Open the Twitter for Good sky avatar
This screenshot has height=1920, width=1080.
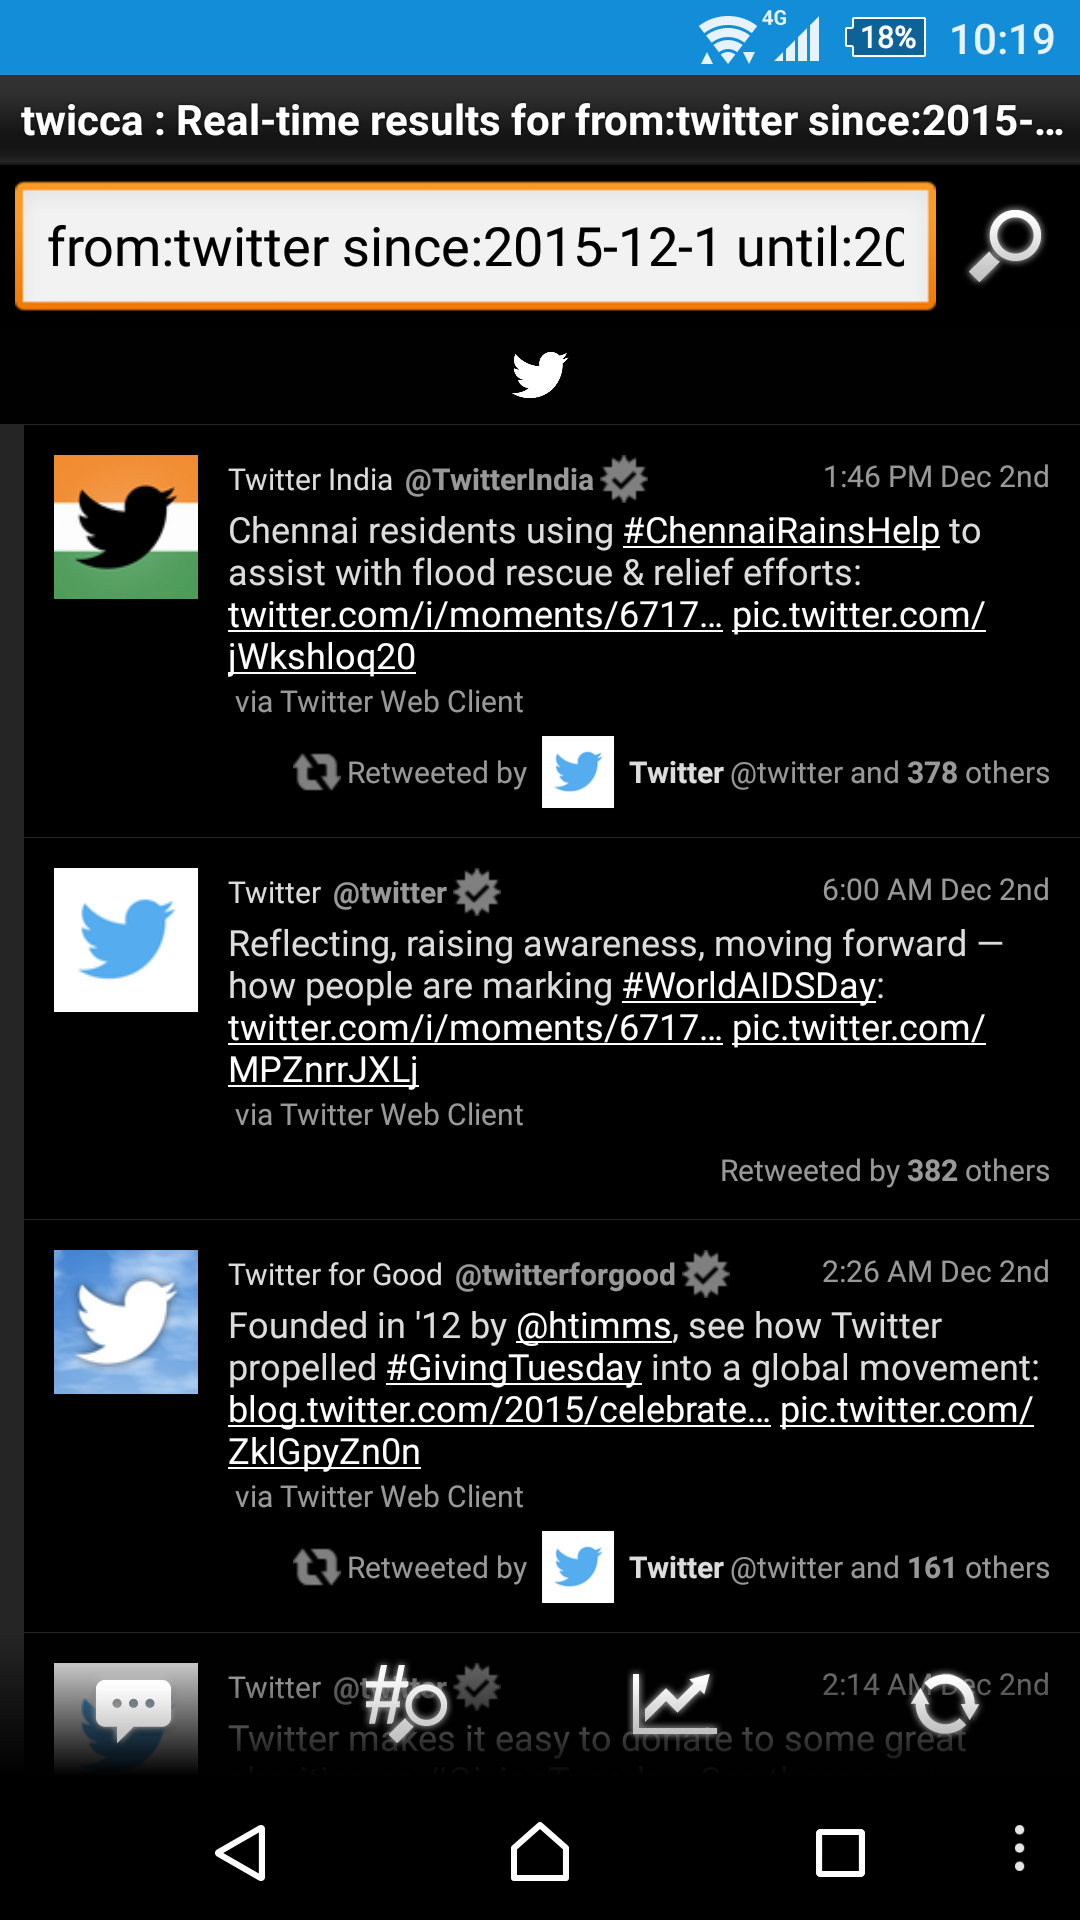tap(126, 1322)
